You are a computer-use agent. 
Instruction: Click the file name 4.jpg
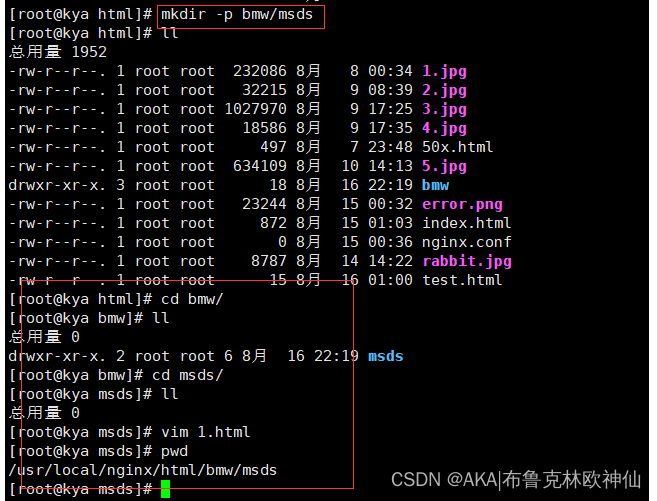[444, 129]
